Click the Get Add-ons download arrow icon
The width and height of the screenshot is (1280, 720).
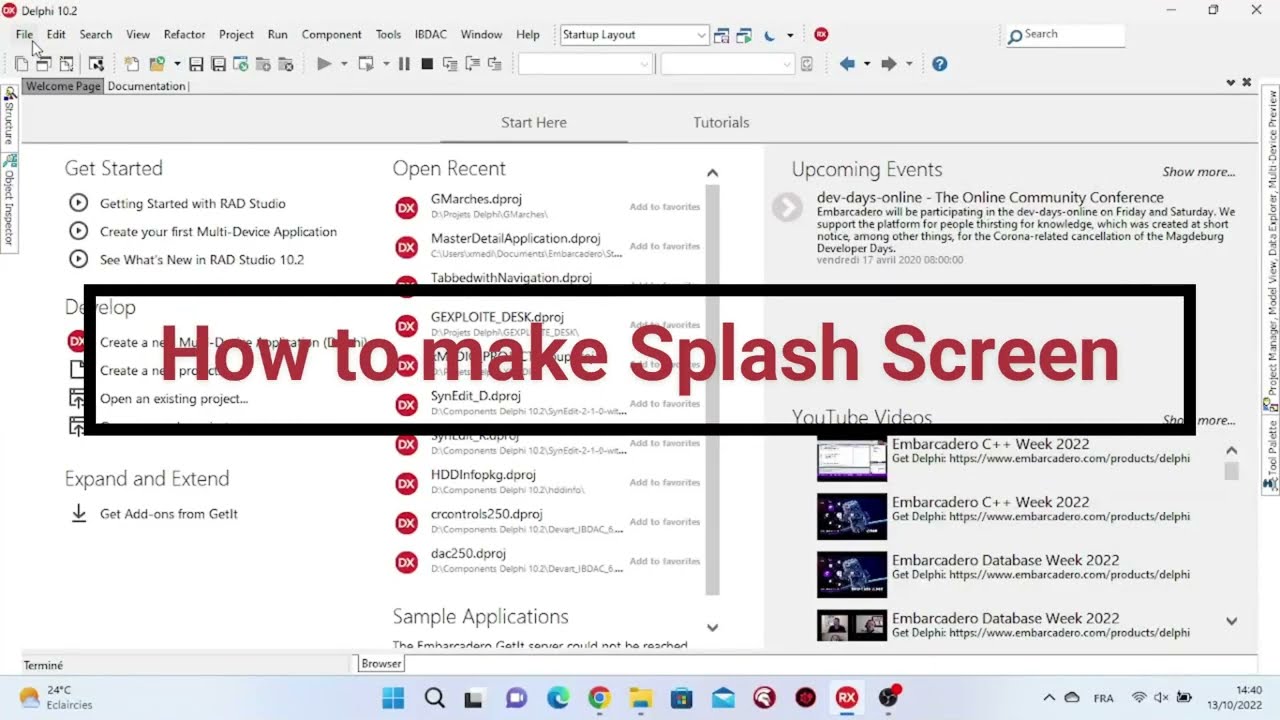point(78,513)
